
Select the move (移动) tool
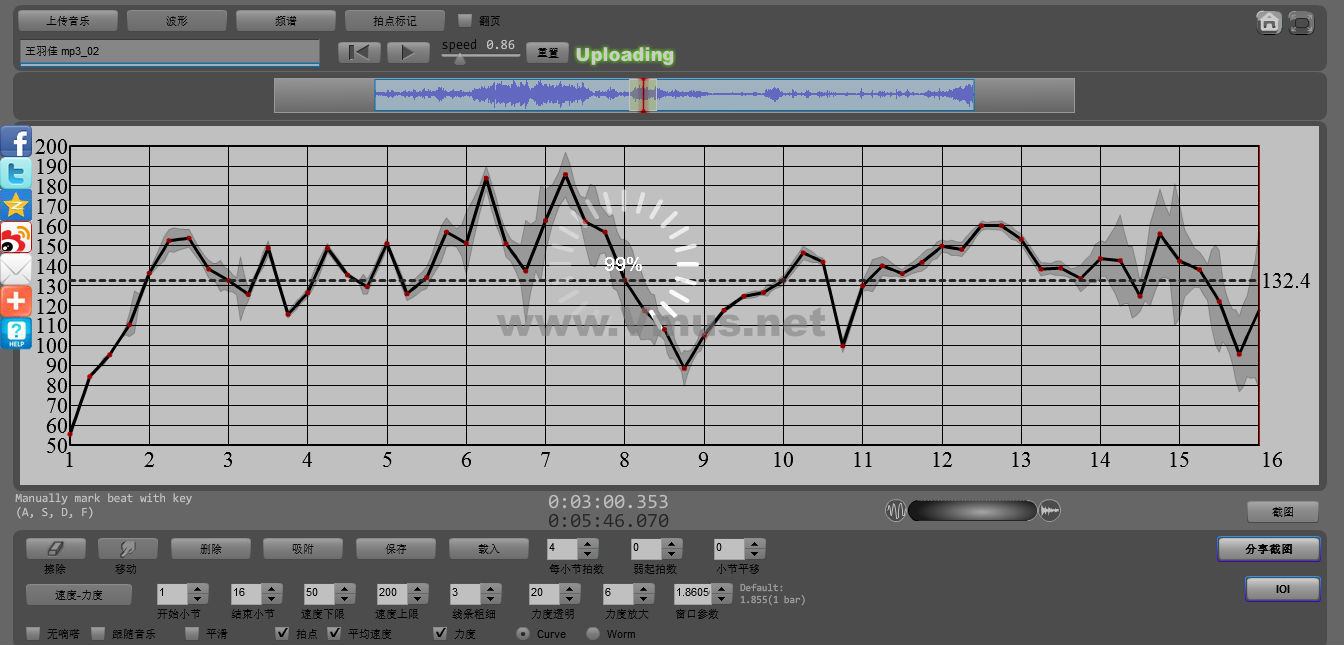(x=127, y=549)
